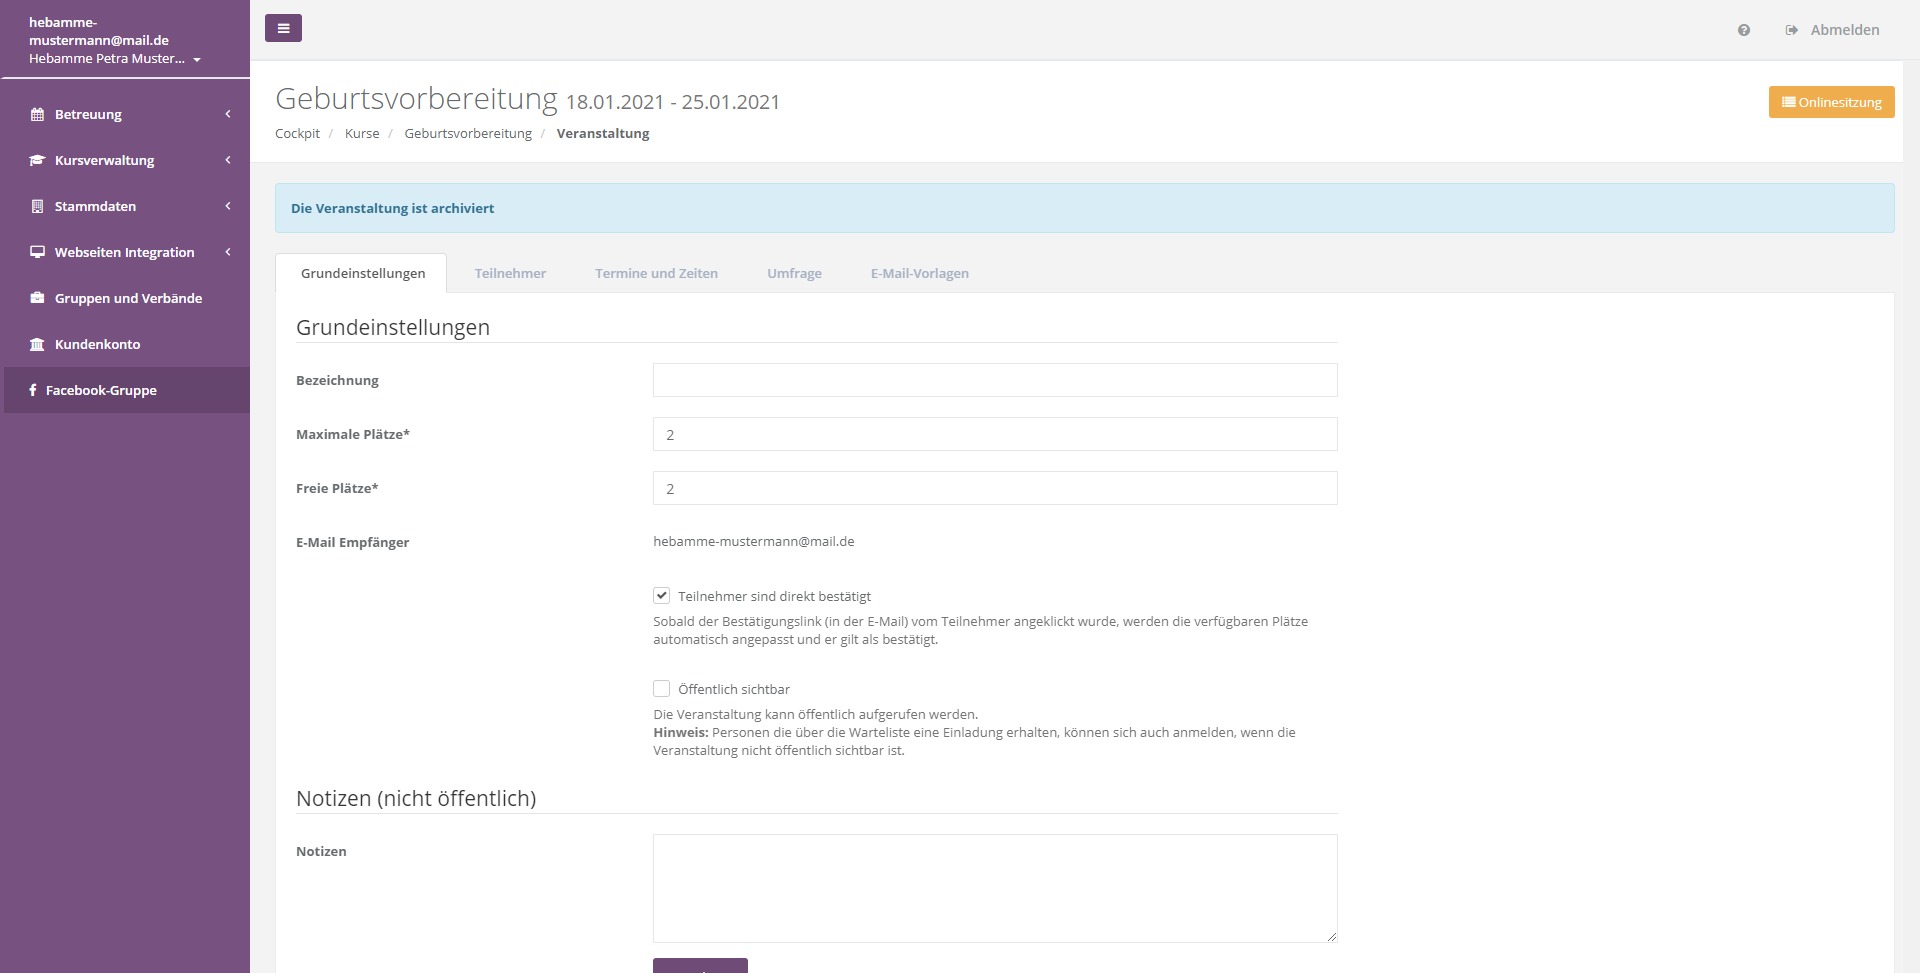This screenshot has width=1920, height=973.
Task: Click the orange Onlinesitzung button
Action: coord(1831,102)
